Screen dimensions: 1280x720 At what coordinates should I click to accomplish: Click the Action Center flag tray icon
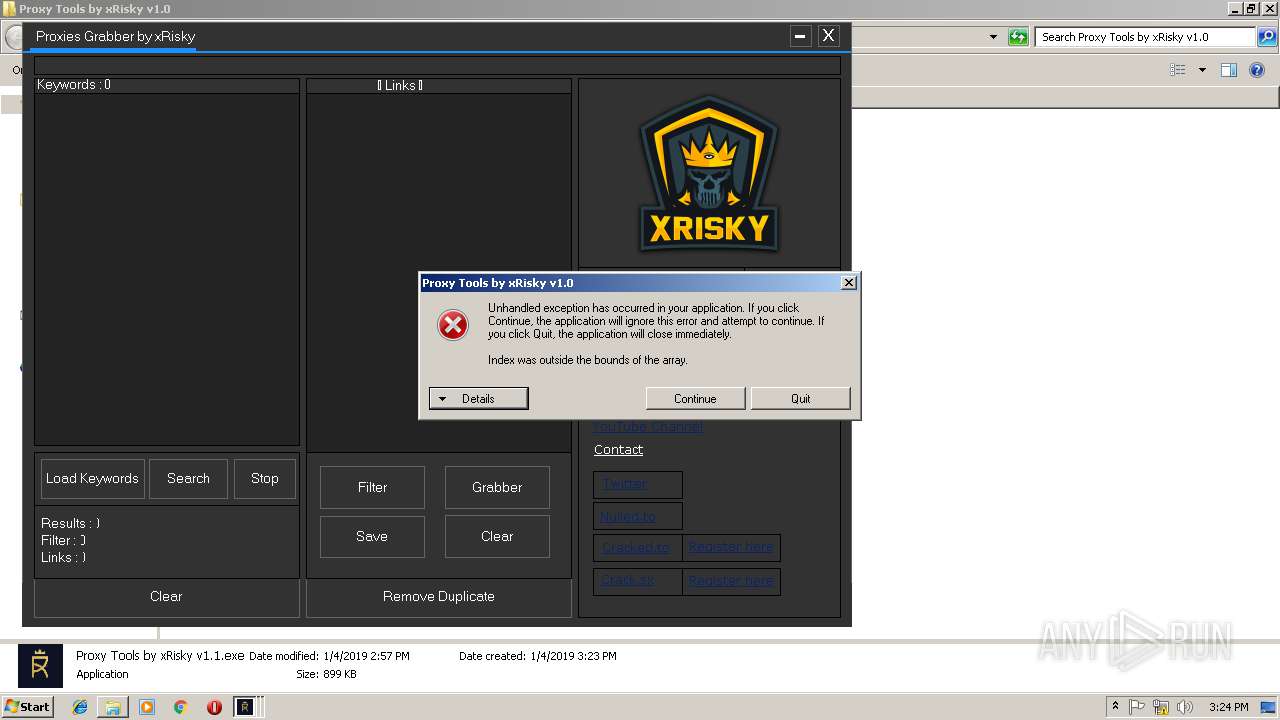(x=1138, y=707)
